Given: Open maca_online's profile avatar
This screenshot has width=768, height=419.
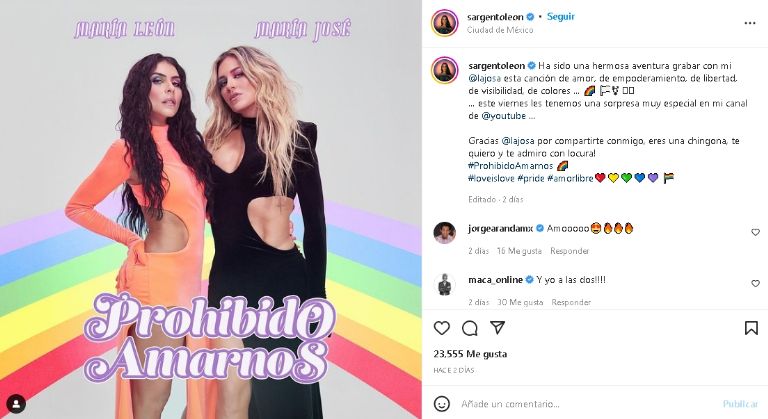Looking at the screenshot, I should click(x=445, y=284).
